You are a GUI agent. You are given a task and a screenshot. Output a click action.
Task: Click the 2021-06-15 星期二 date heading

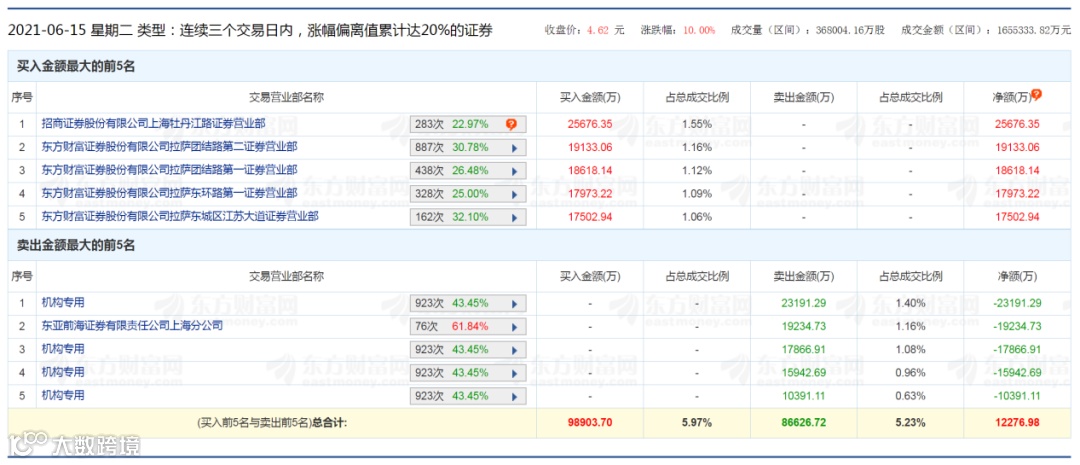[x=69, y=31]
